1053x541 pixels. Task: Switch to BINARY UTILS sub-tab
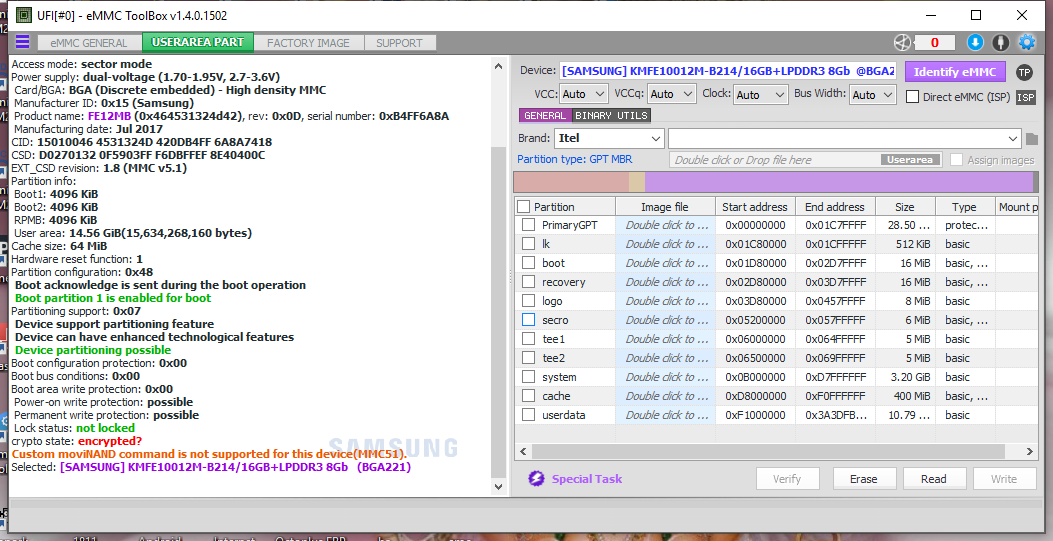coord(611,115)
